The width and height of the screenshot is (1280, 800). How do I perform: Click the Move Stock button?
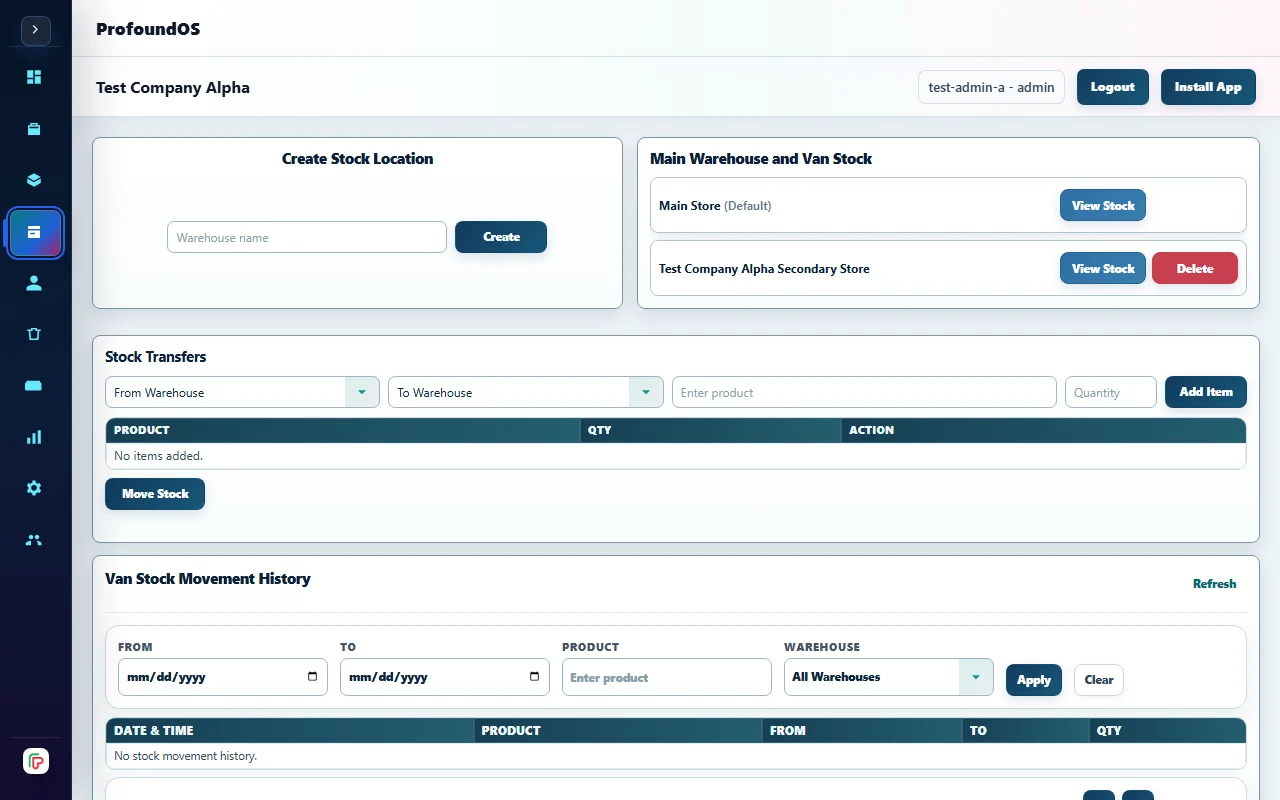click(155, 494)
